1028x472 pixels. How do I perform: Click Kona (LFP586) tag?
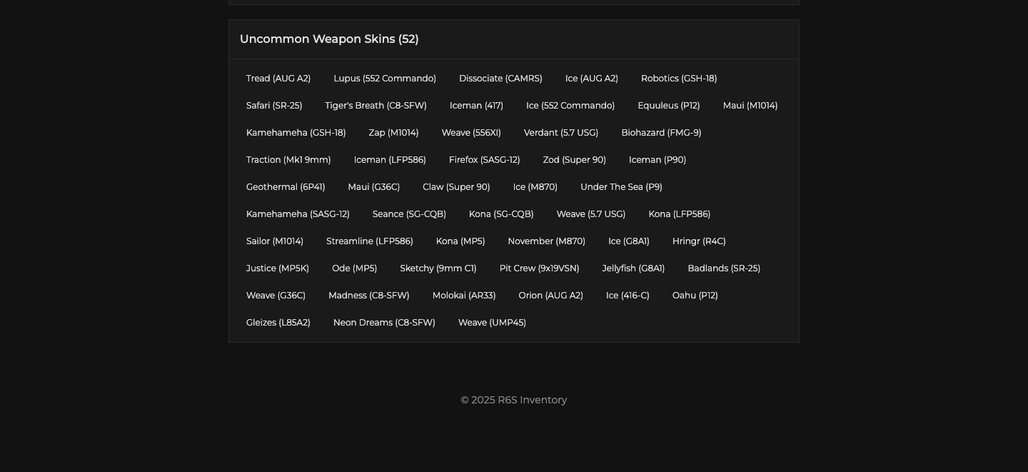click(x=679, y=214)
